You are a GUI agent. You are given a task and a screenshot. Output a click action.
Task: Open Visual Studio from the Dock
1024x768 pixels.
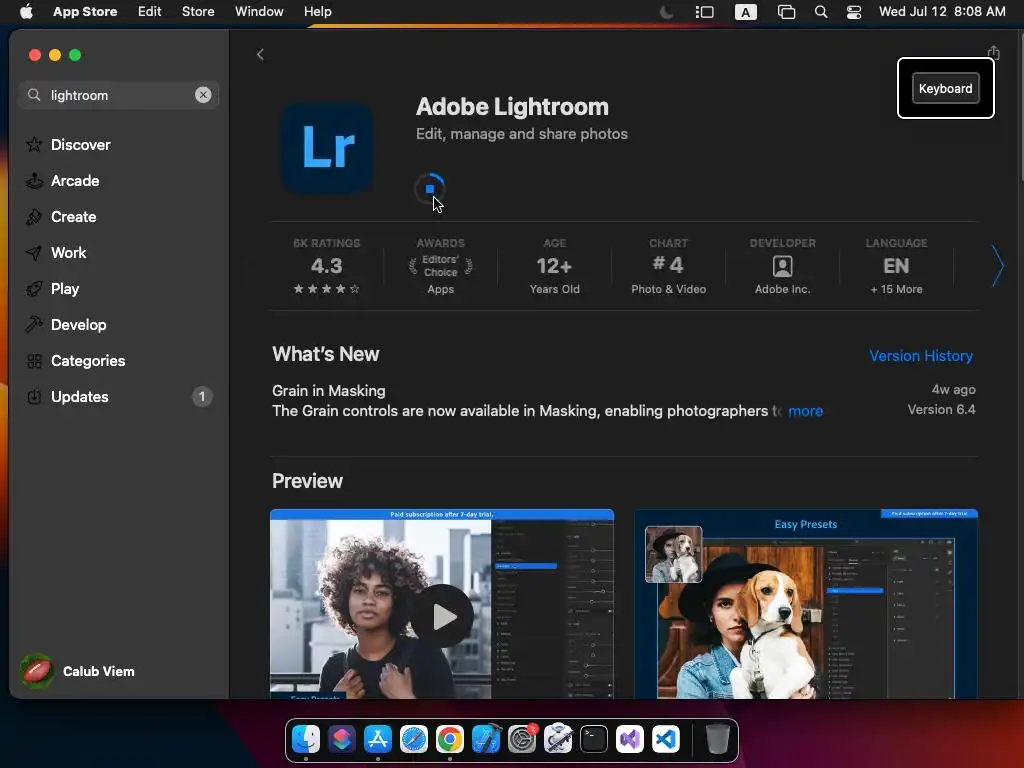click(630, 739)
